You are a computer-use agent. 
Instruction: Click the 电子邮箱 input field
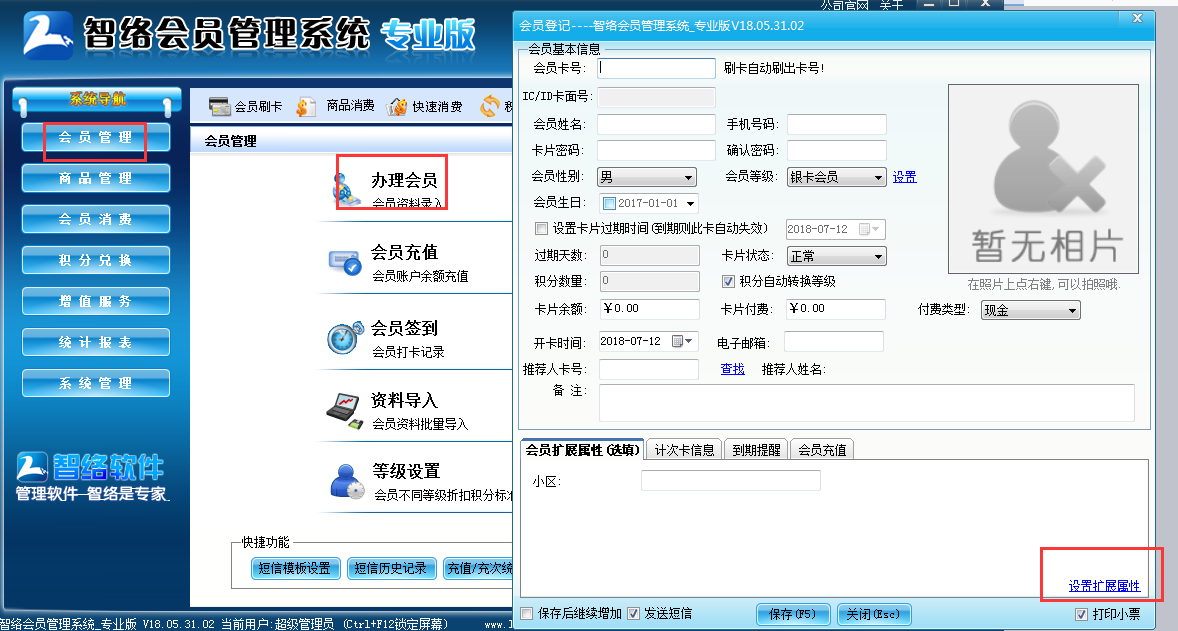click(834, 342)
